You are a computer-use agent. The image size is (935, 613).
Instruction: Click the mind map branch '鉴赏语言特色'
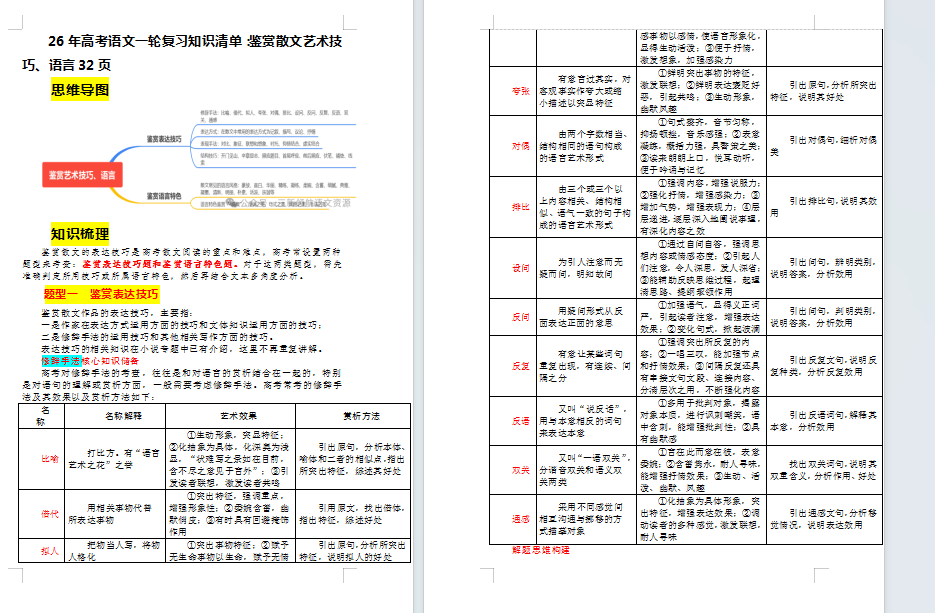pyautogui.click(x=164, y=196)
